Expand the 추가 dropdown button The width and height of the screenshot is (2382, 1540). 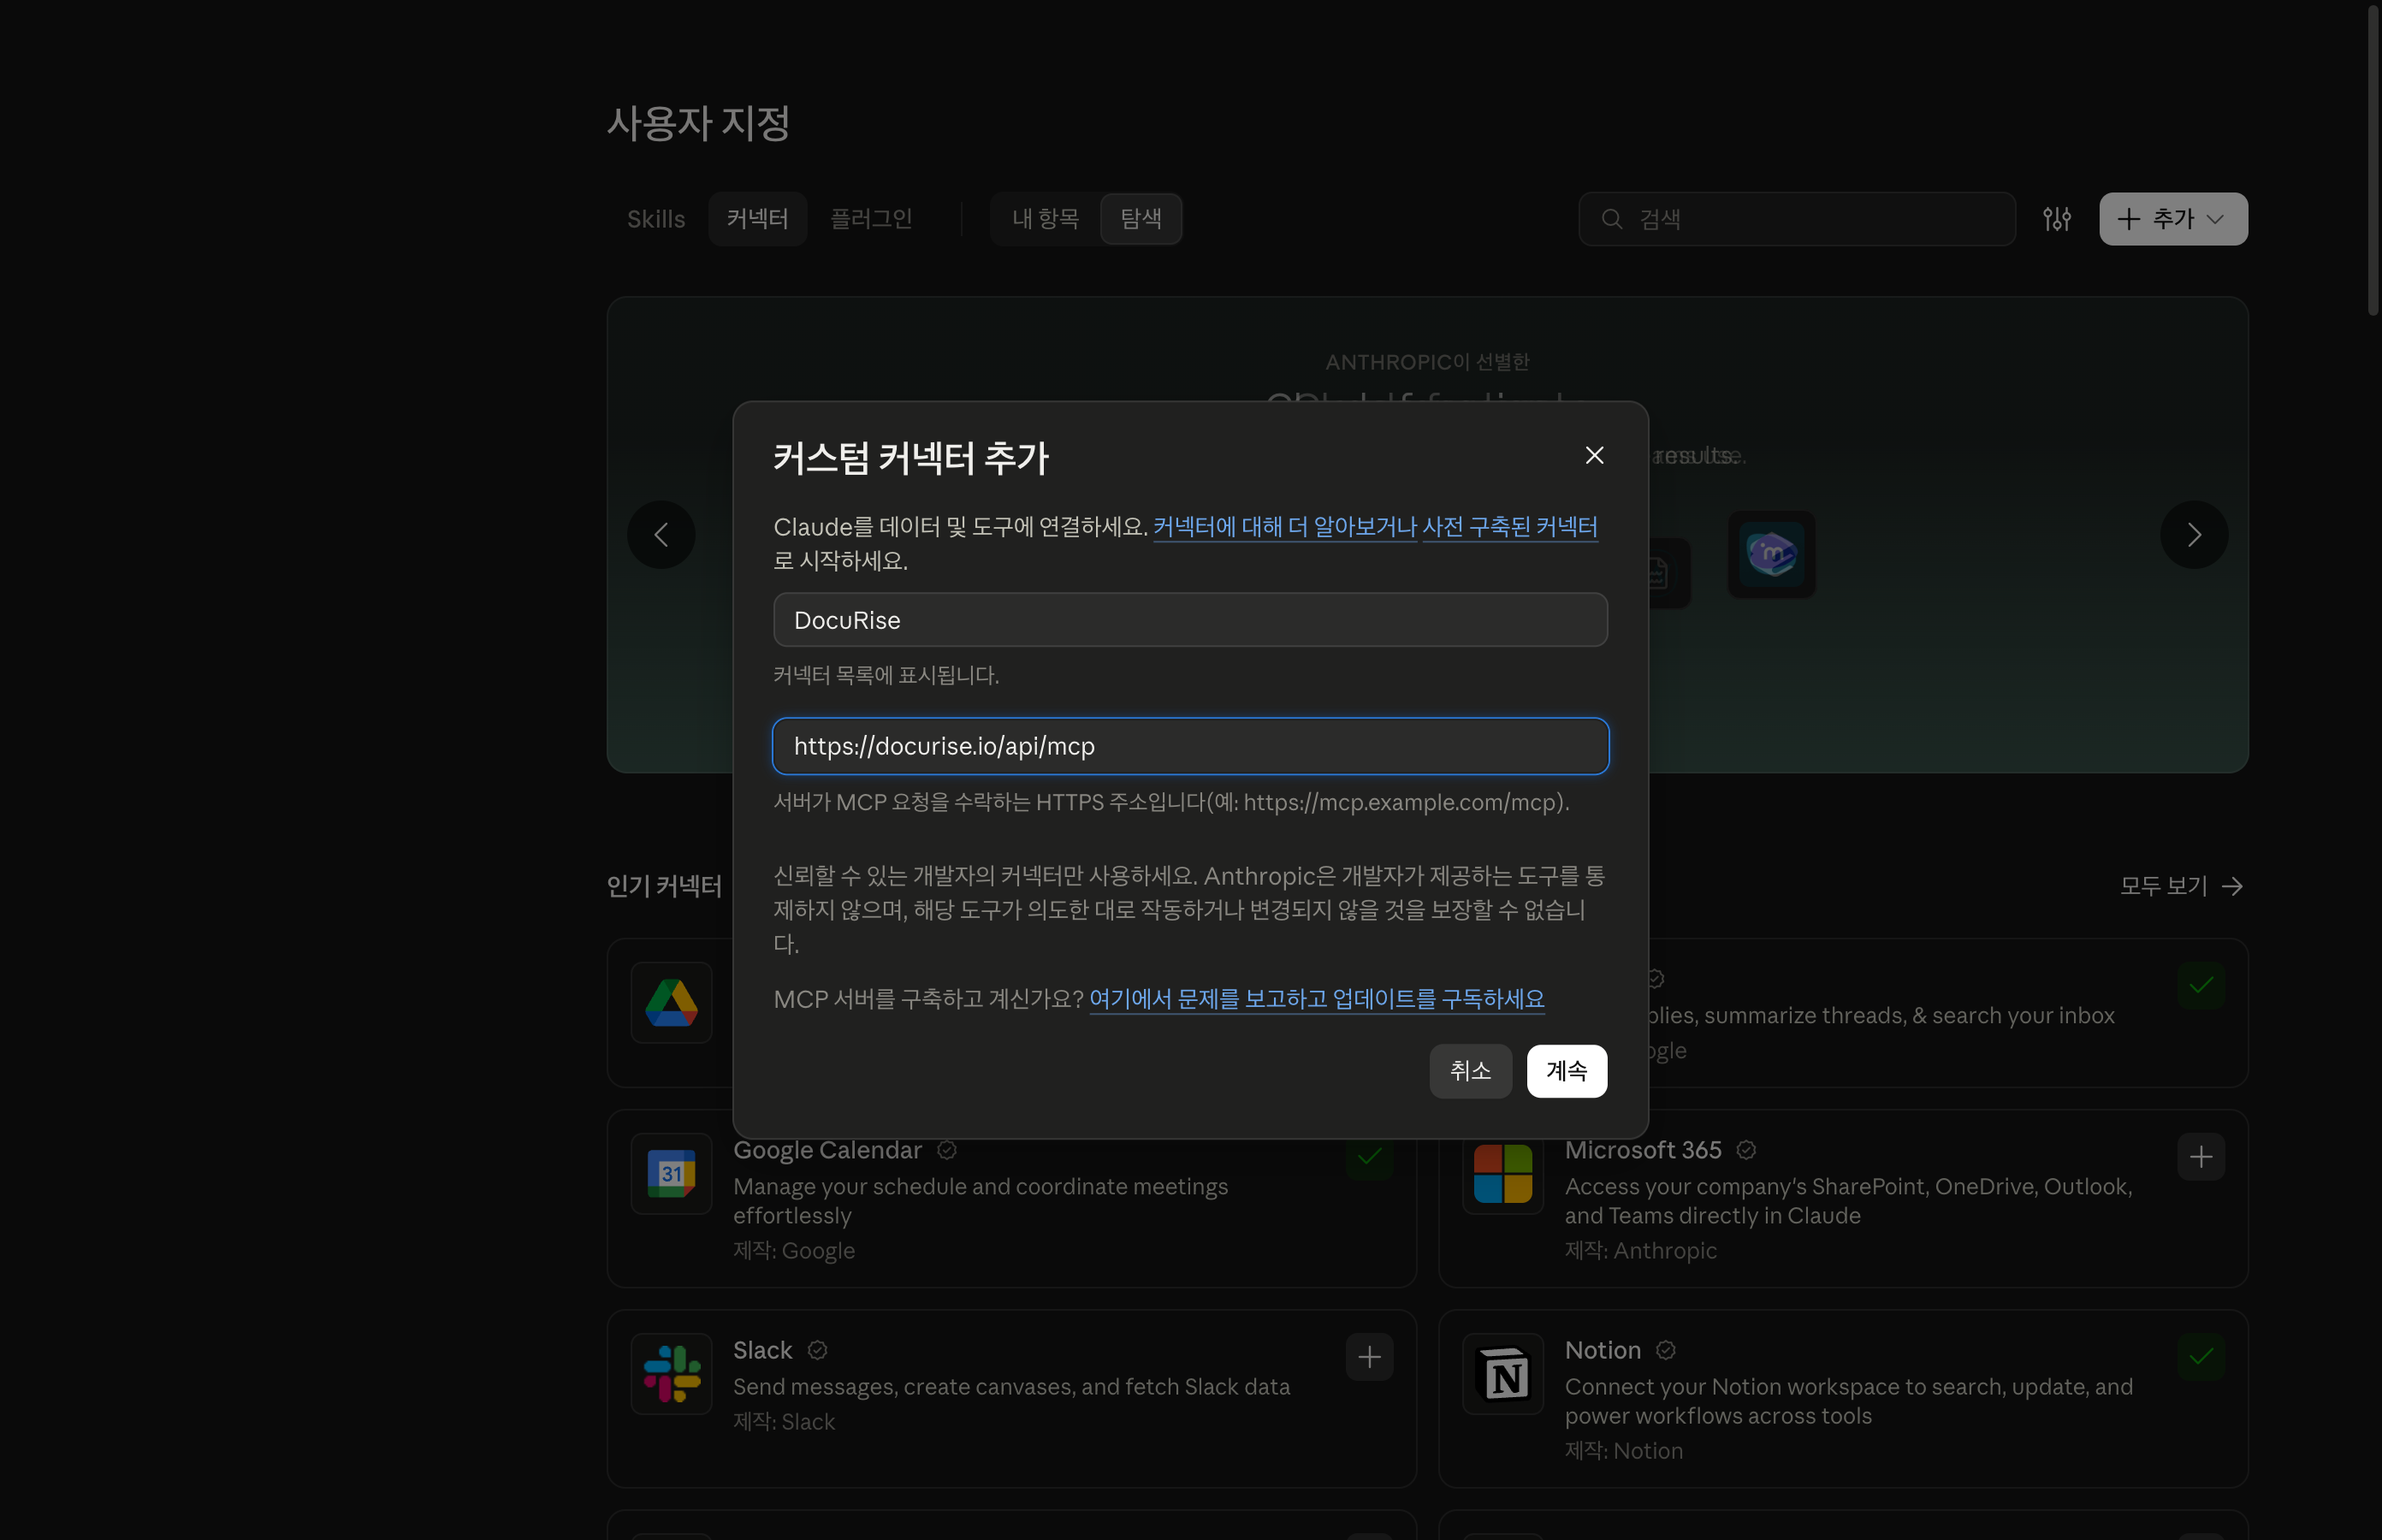point(2172,219)
